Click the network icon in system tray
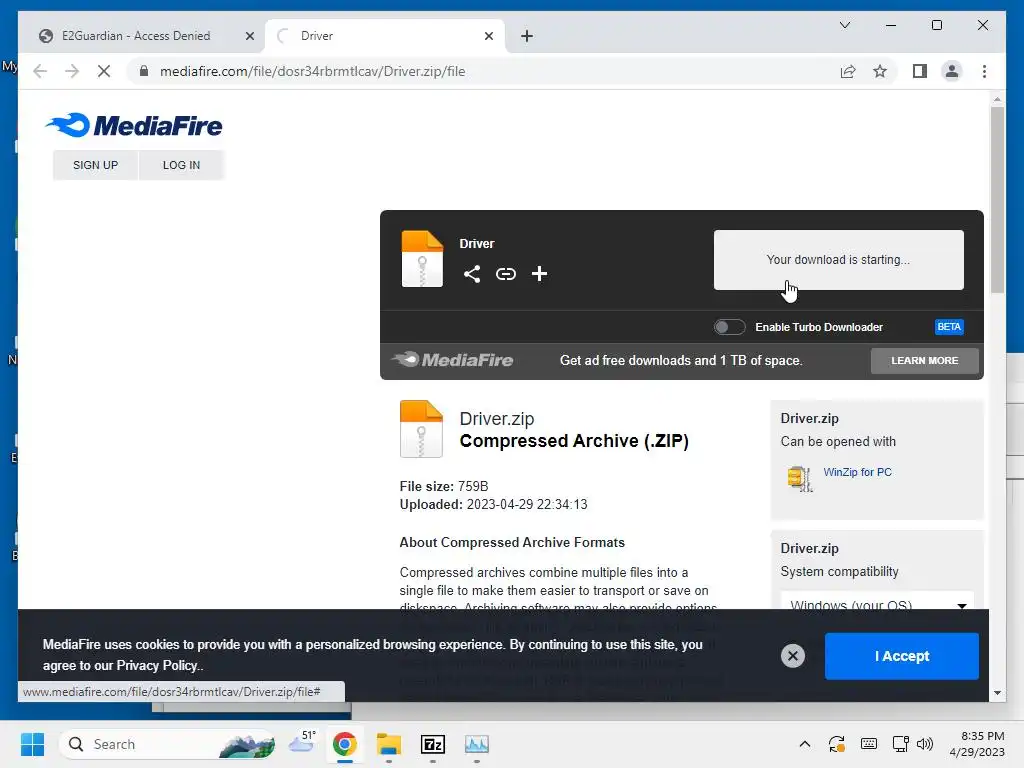This screenshot has height=768, width=1024. 901,744
